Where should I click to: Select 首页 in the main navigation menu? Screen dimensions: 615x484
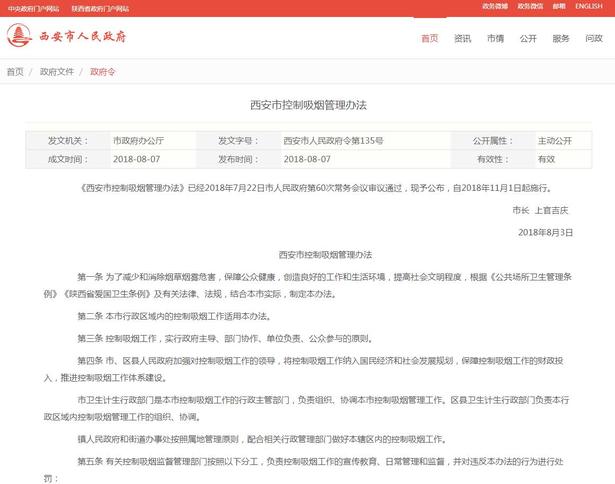[x=429, y=39]
